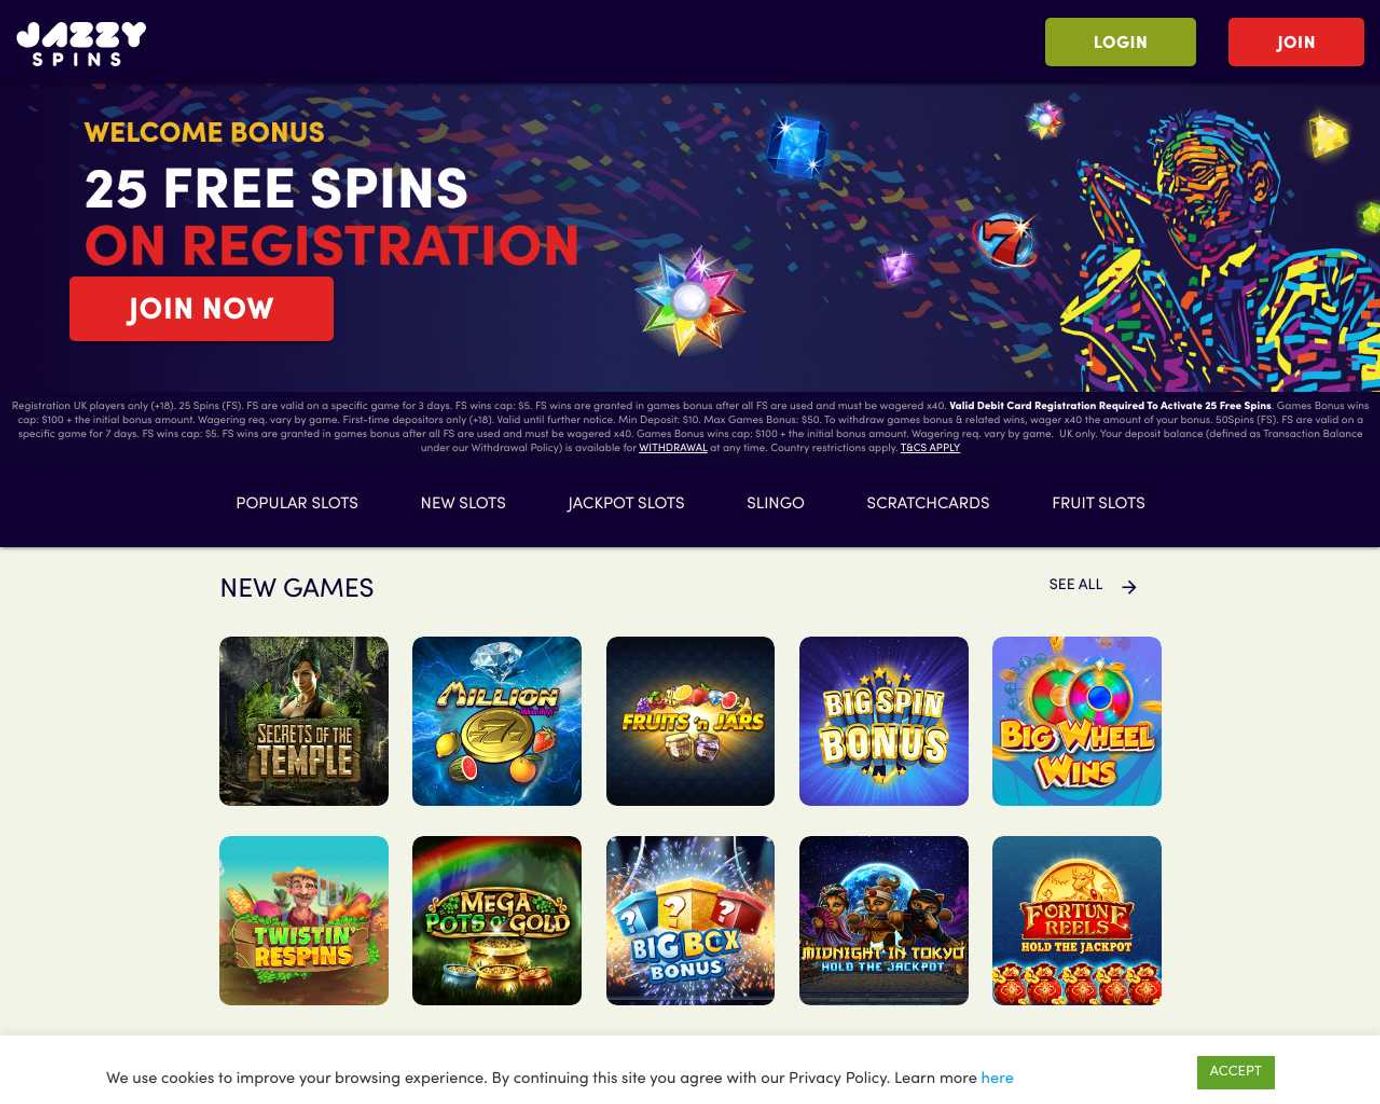
Task: Click the arrow icon beside See All
Action: [1129, 587]
